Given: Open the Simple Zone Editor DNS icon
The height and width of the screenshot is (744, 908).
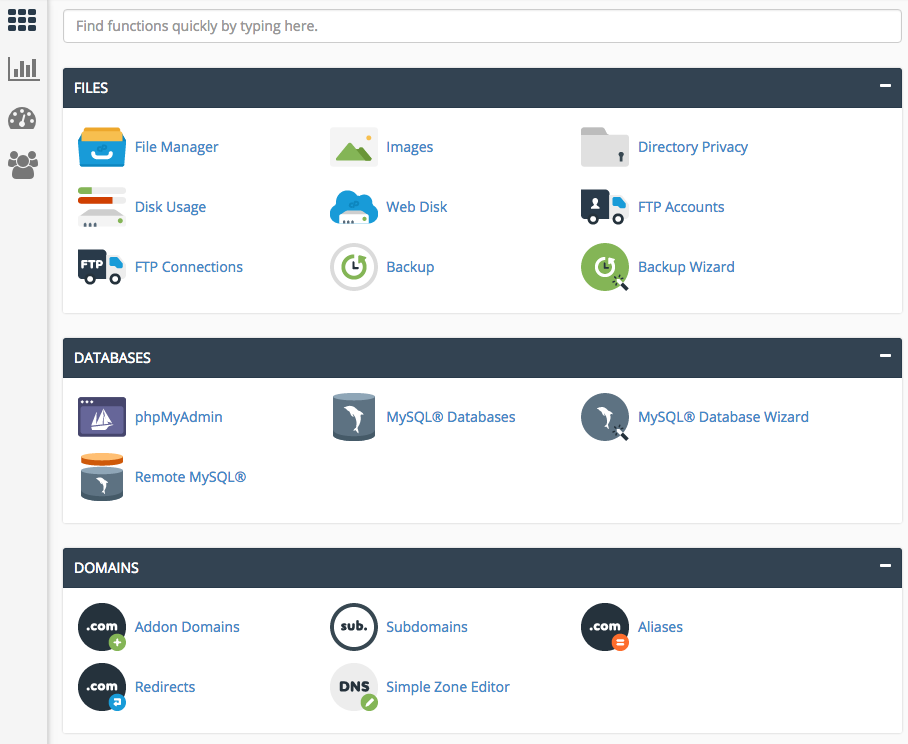Looking at the screenshot, I should click(353, 687).
